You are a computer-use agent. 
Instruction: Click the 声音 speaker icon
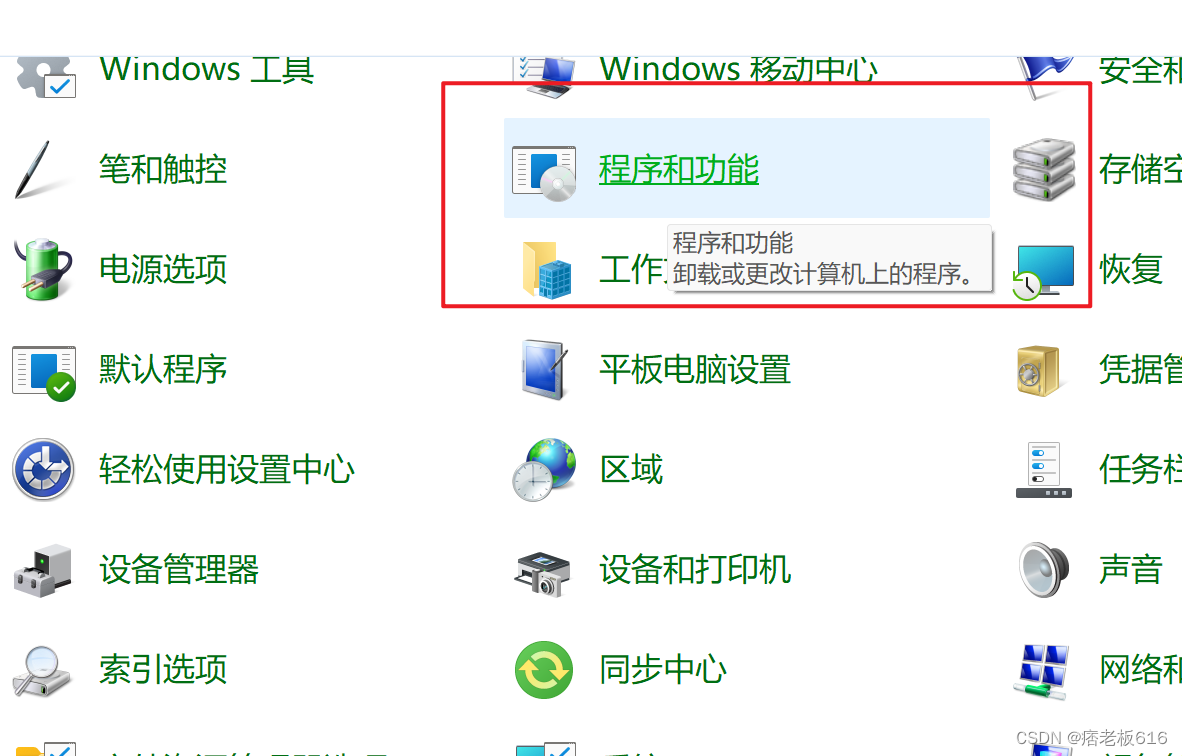(x=1044, y=570)
